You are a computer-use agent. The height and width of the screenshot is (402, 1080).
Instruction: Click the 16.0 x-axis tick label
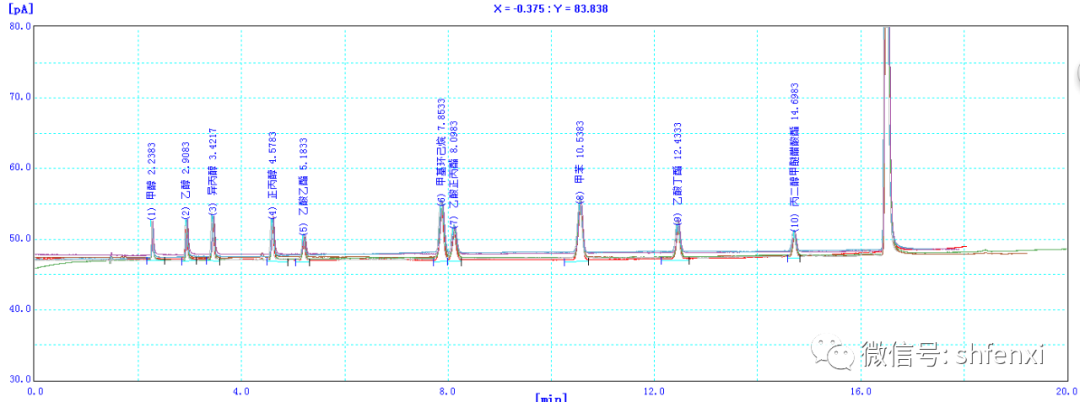coord(861,390)
